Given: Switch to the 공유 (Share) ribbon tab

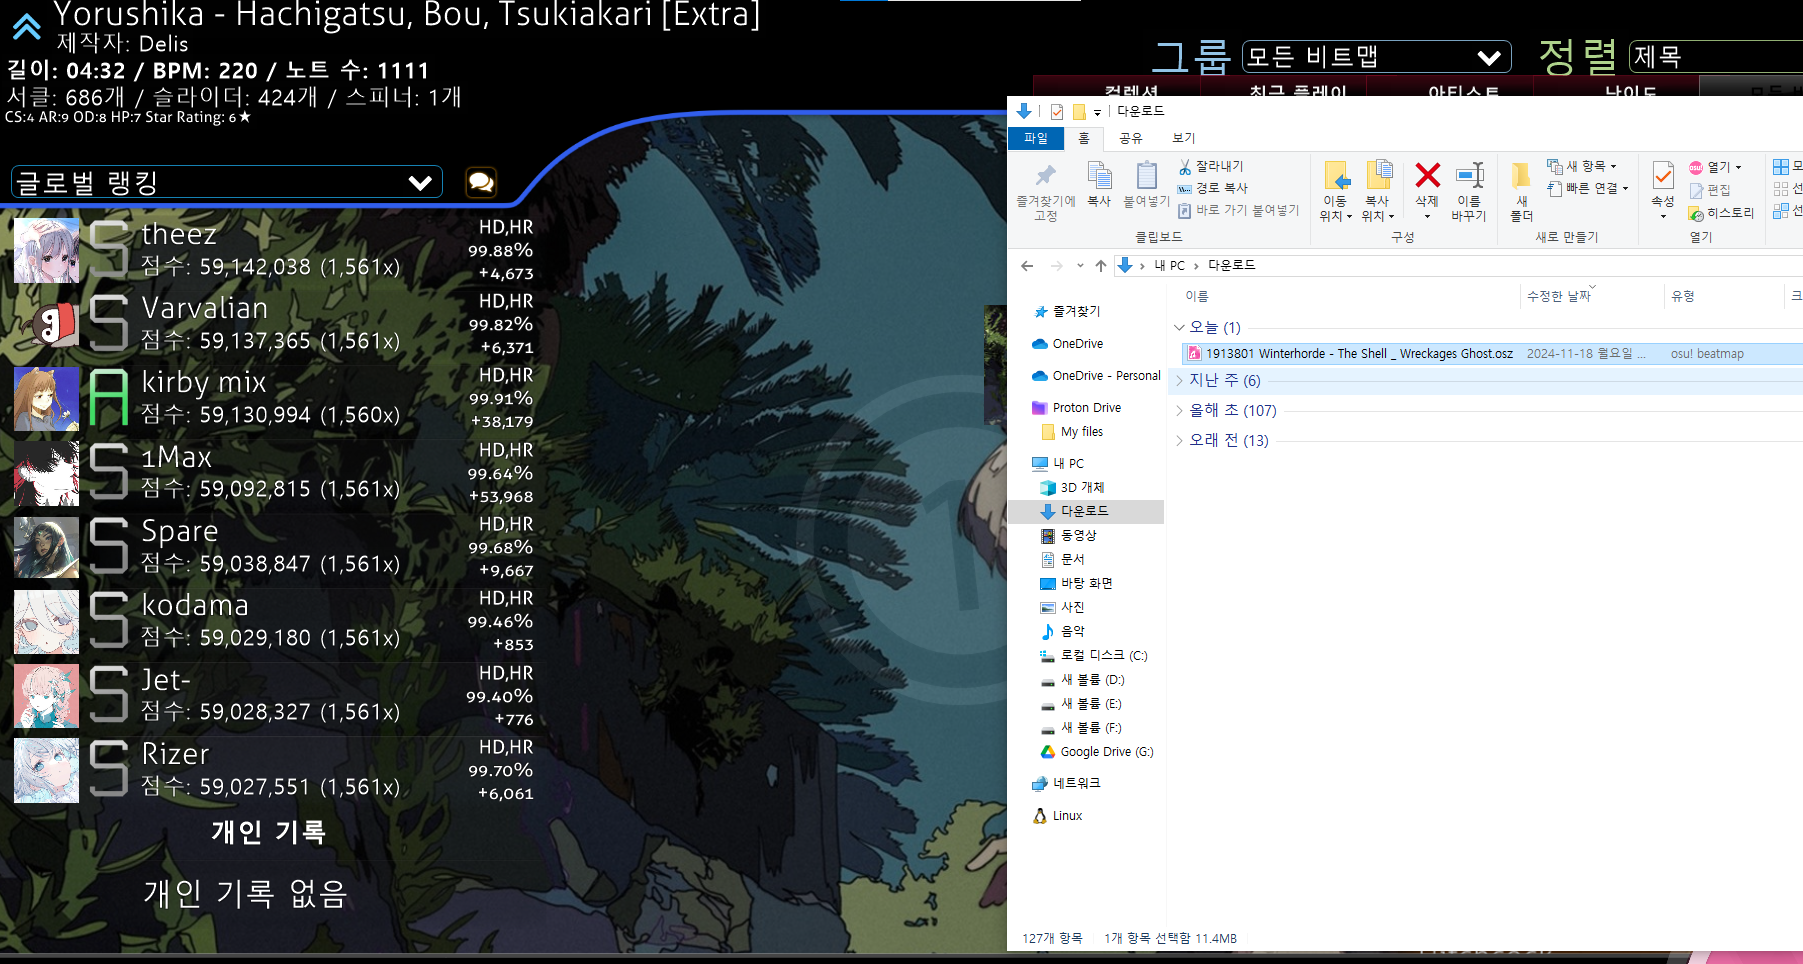Looking at the screenshot, I should point(1131,138).
